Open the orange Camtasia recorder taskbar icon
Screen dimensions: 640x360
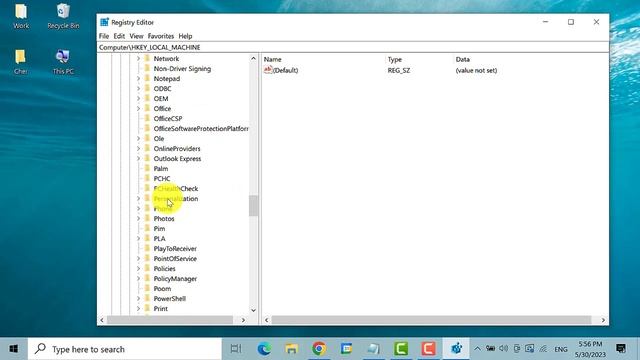[x=428, y=349]
